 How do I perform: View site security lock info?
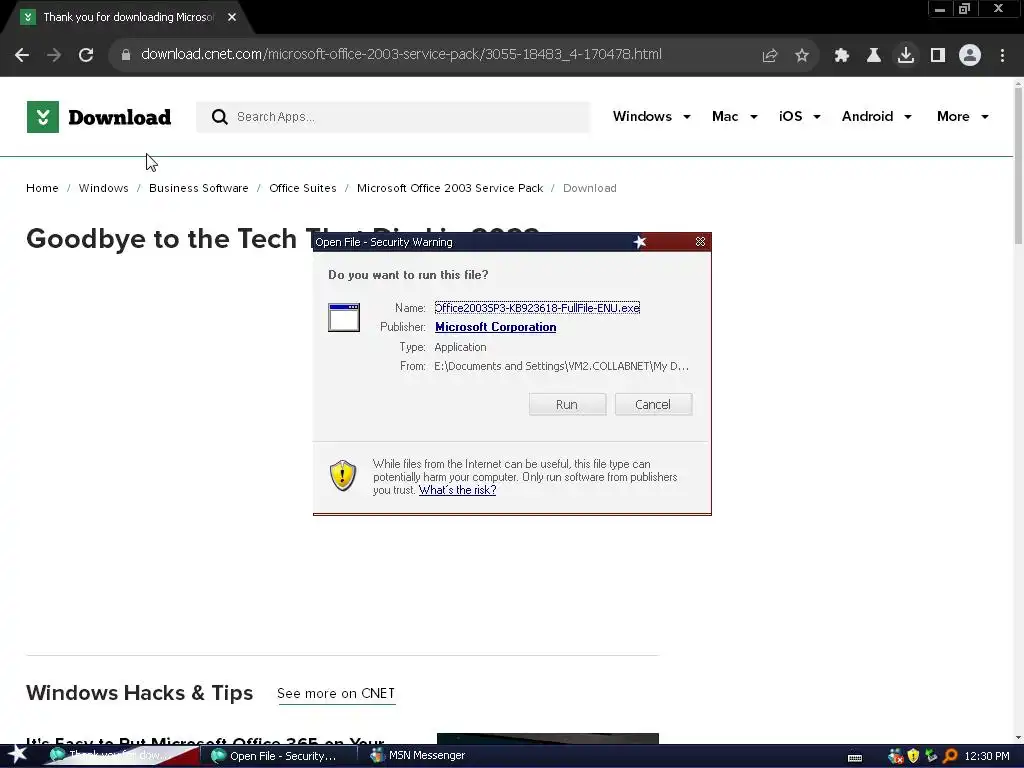[126, 55]
